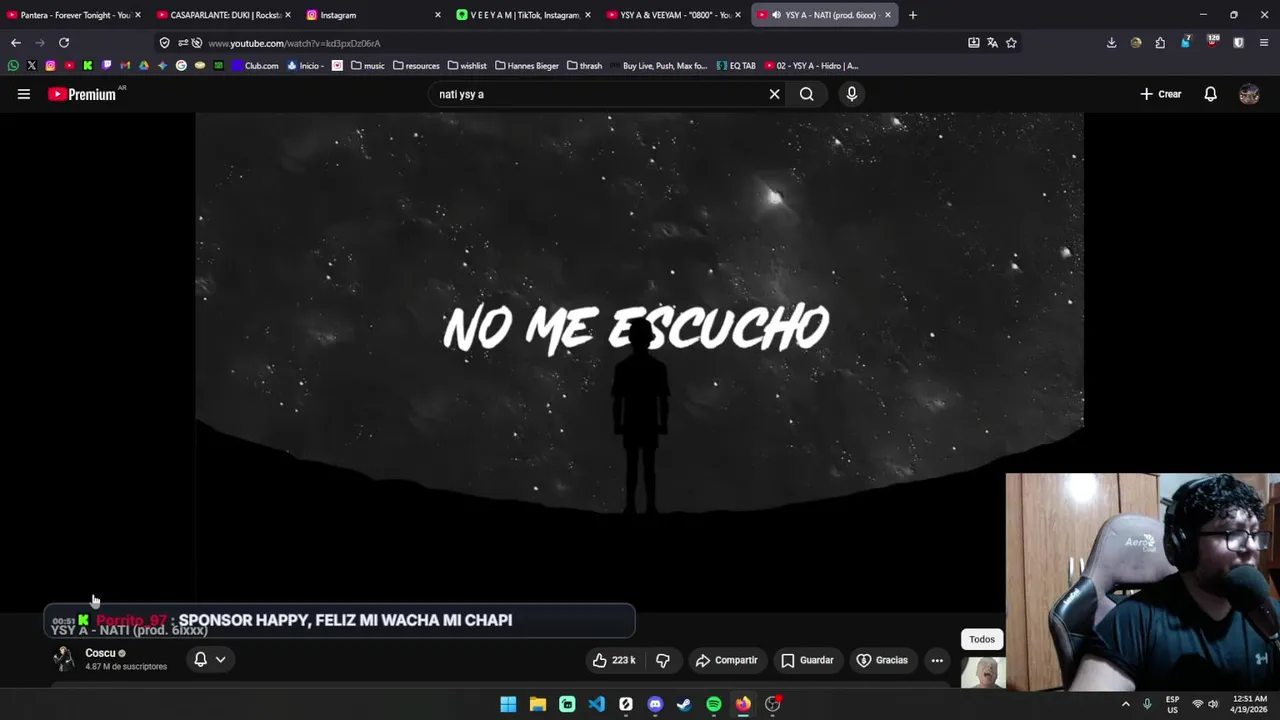Viewport: 1280px width, 720px height.
Task: Launch Spotify from the taskbar
Action: tap(714, 704)
